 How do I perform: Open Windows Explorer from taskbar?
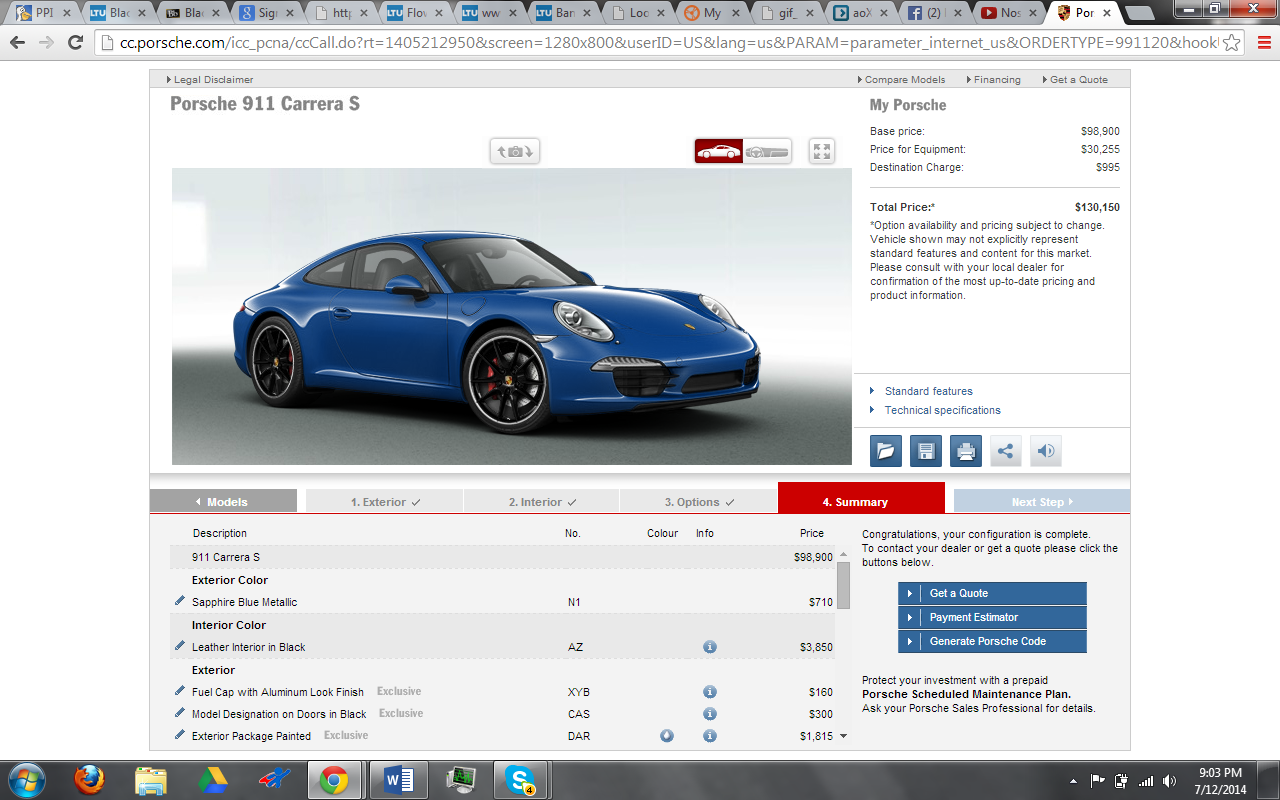(151, 780)
